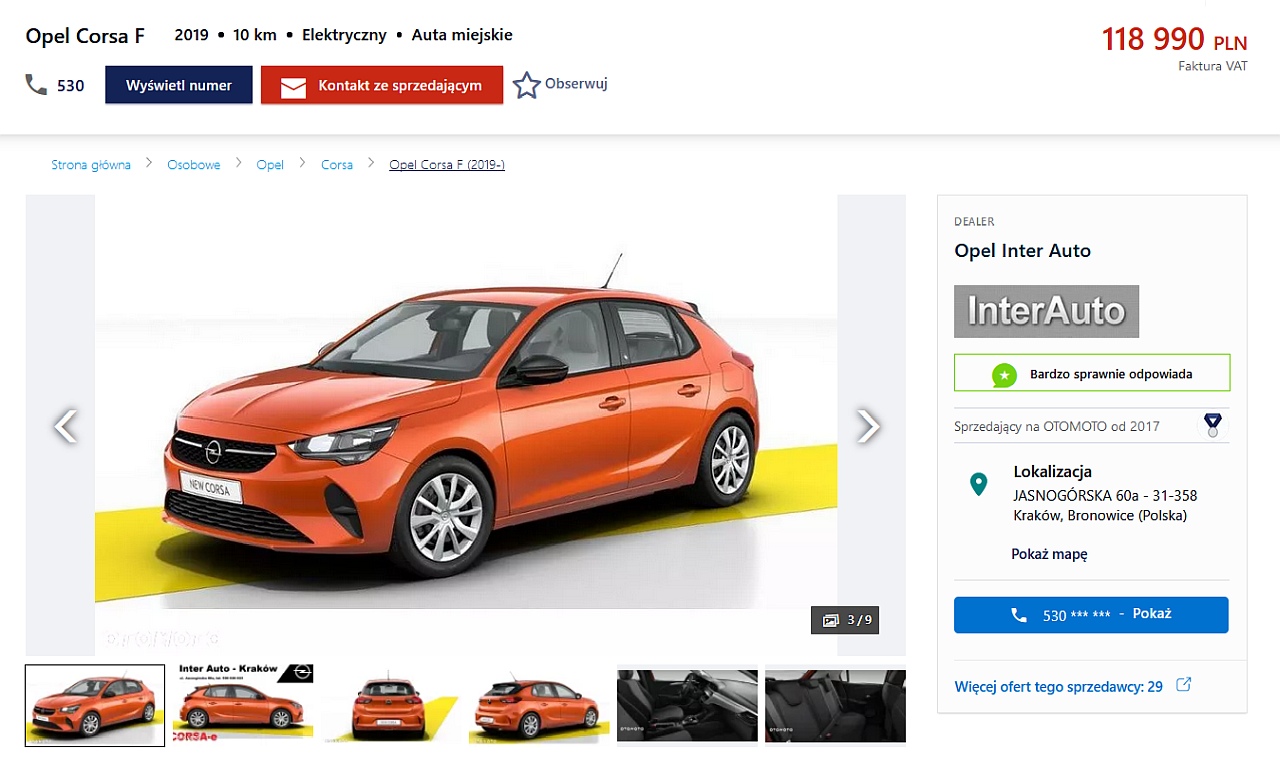1280x769 pixels.
Task: Click the Elektryczny fuel label
Action: tap(344, 35)
